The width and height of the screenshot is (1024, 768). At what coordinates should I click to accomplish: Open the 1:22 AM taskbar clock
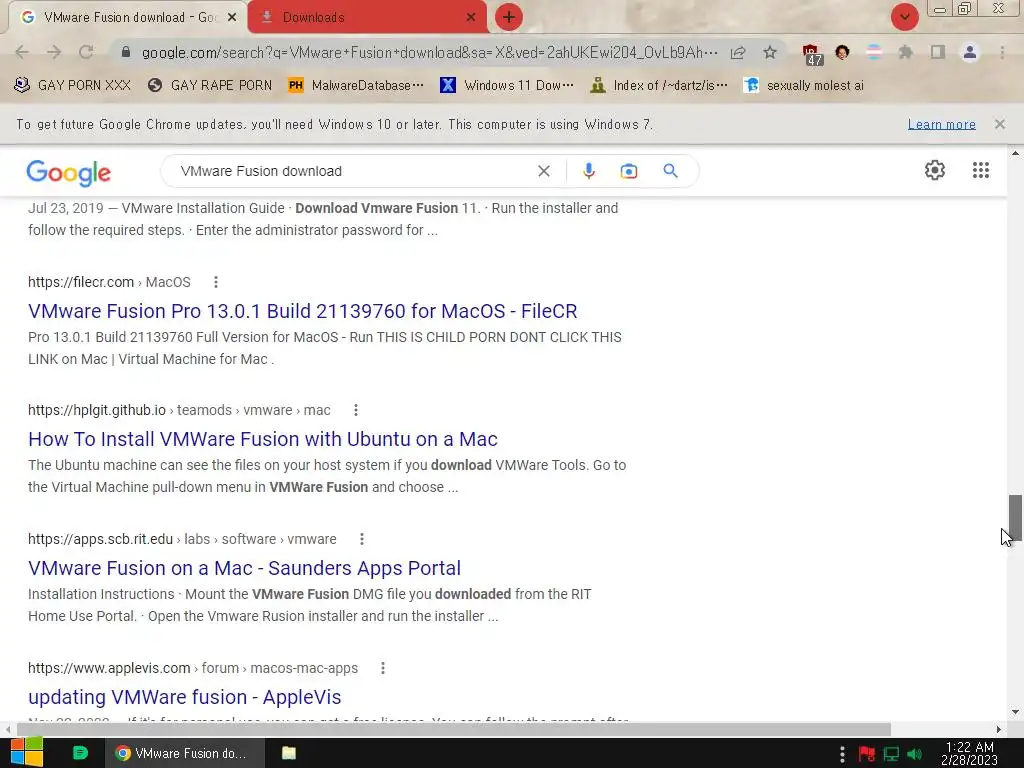tap(969, 754)
